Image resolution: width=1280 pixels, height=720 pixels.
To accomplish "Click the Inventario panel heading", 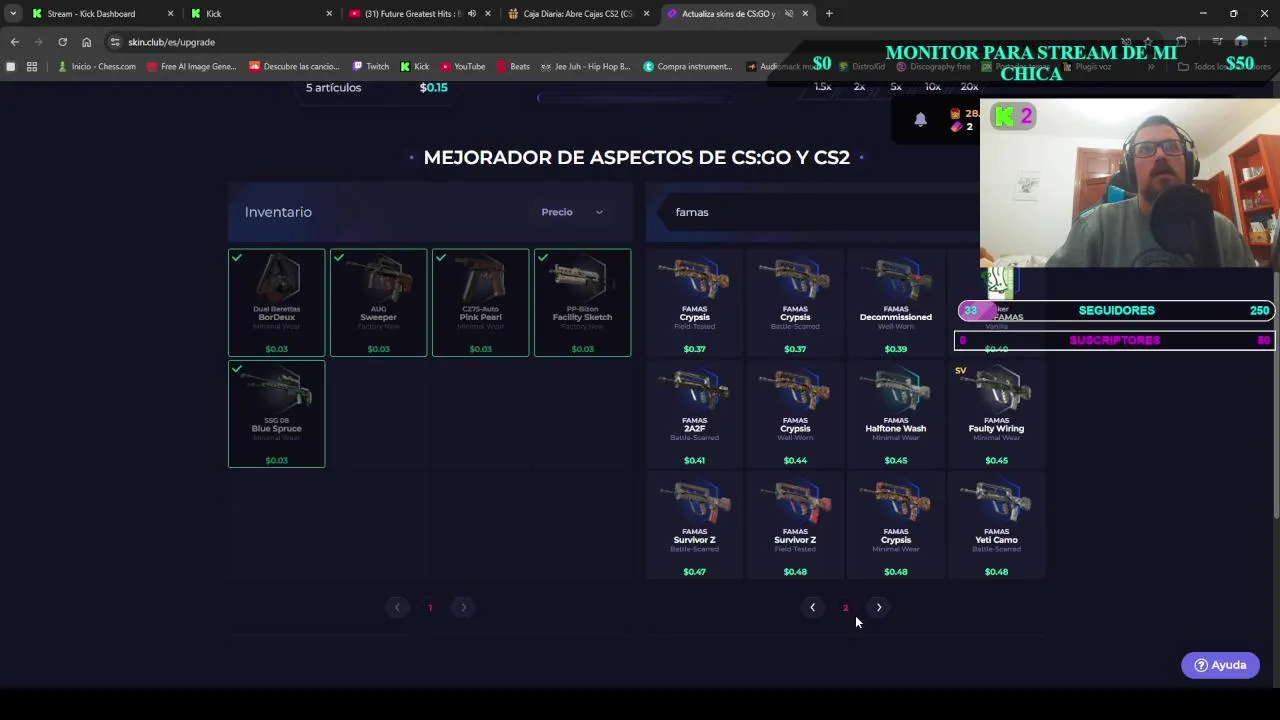I will (x=278, y=212).
